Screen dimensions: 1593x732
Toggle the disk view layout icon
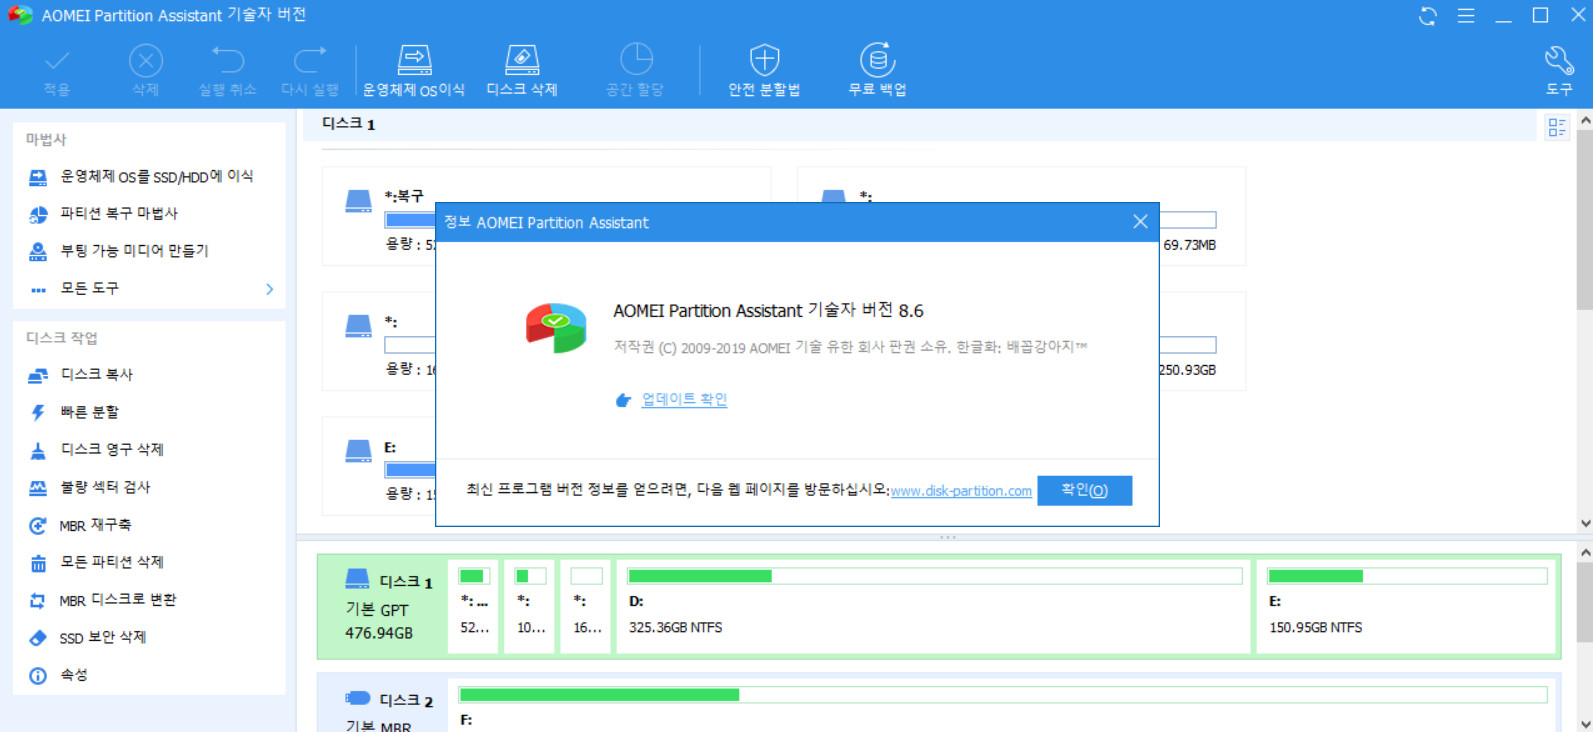click(x=1557, y=127)
